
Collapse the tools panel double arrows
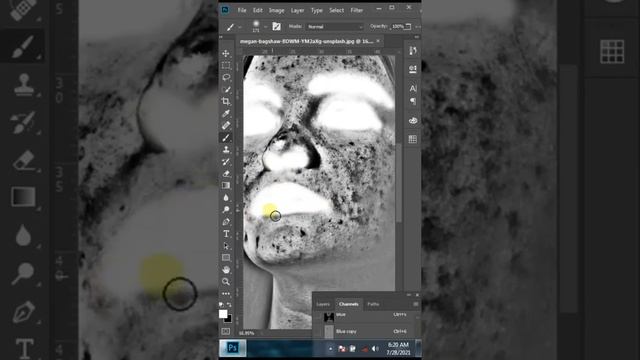tap(221, 37)
